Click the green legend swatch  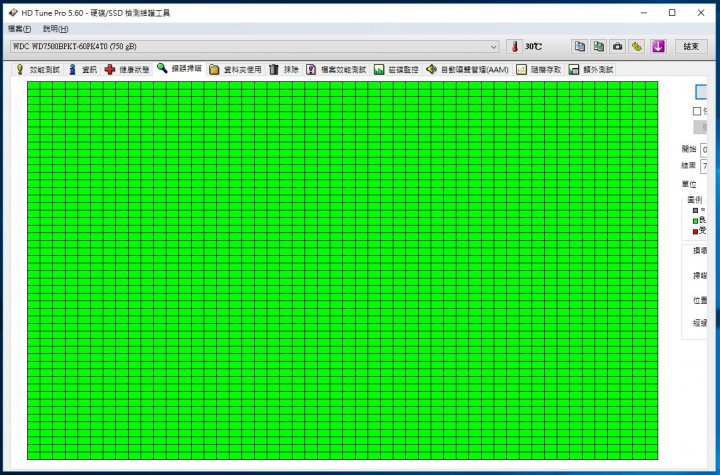[695, 221]
